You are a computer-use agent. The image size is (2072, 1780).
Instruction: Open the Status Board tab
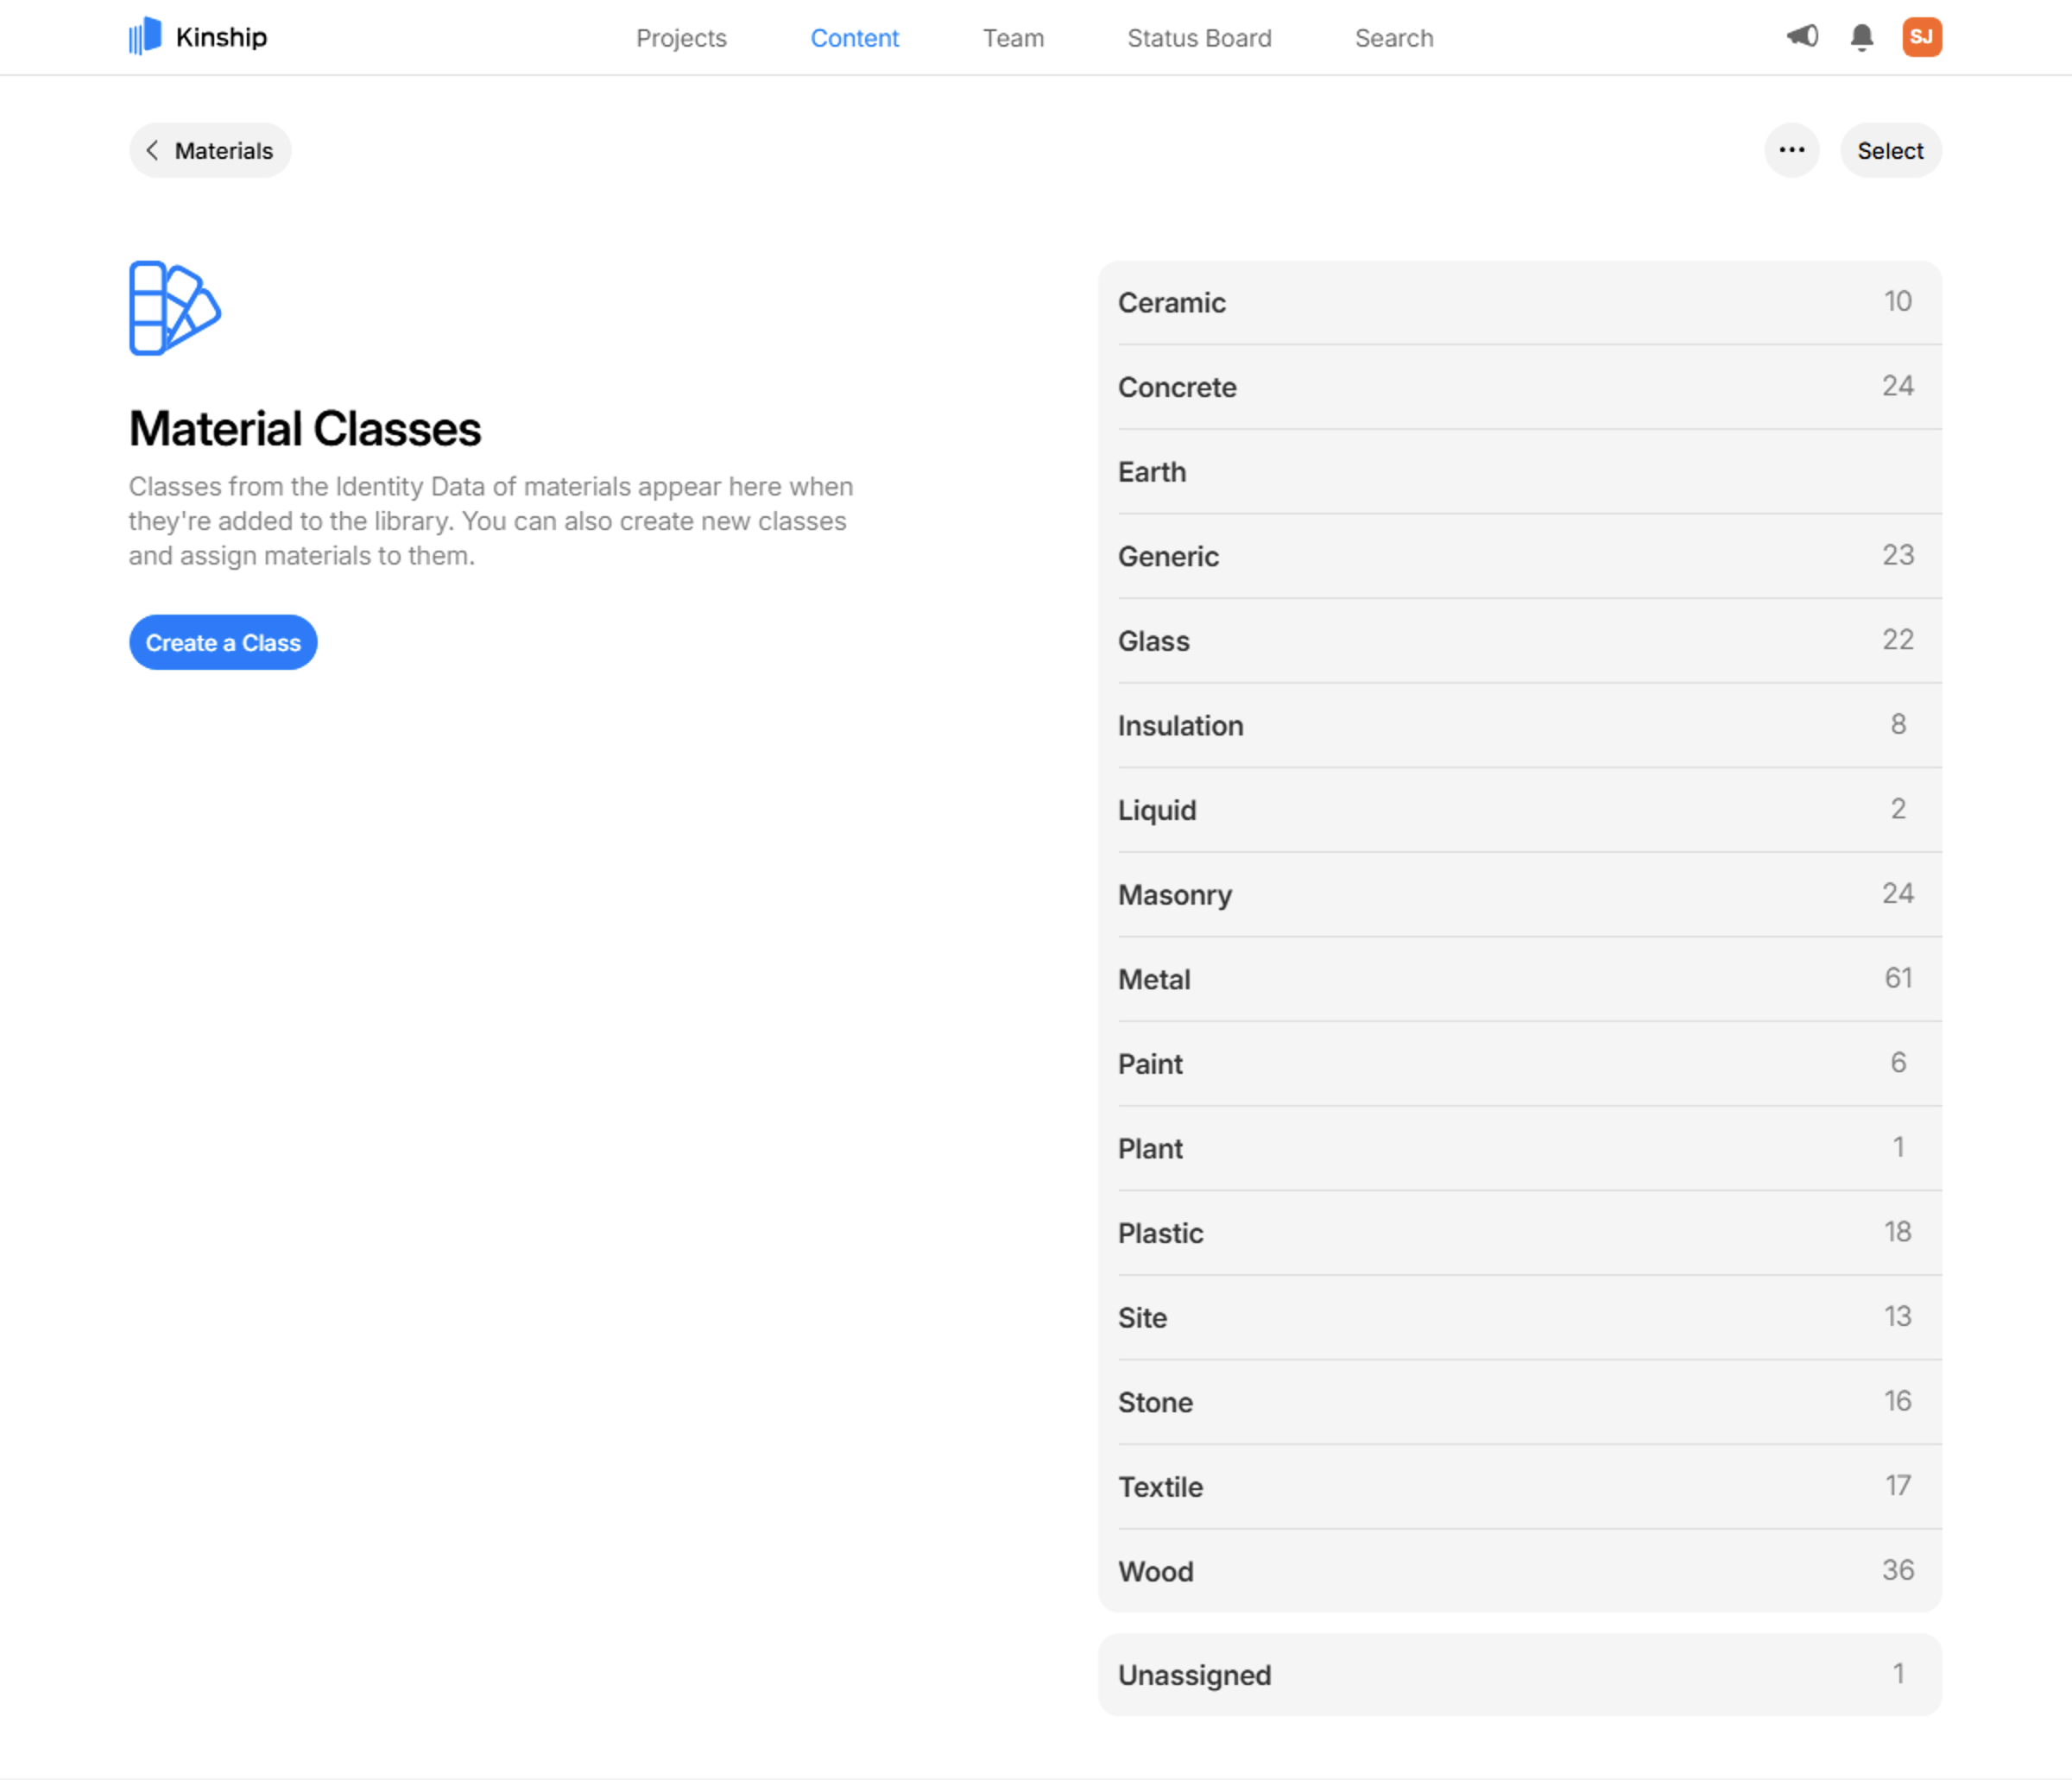click(1199, 38)
